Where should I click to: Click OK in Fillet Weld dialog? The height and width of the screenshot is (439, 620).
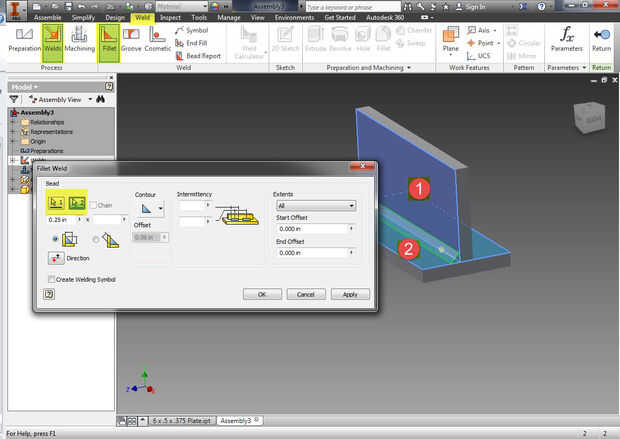click(x=262, y=294)
